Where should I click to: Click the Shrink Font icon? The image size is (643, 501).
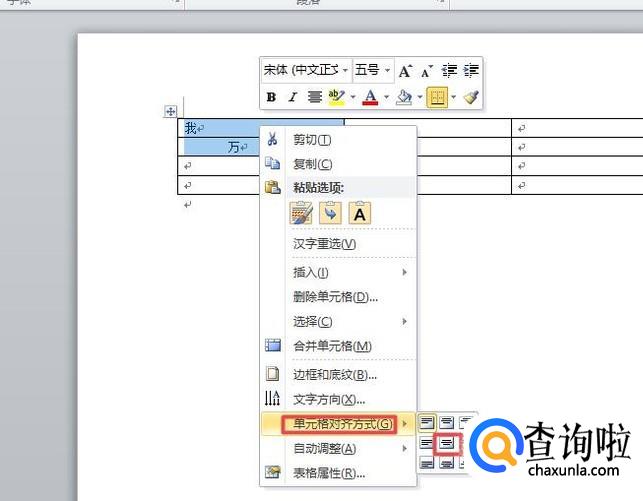tap(426, 70)
